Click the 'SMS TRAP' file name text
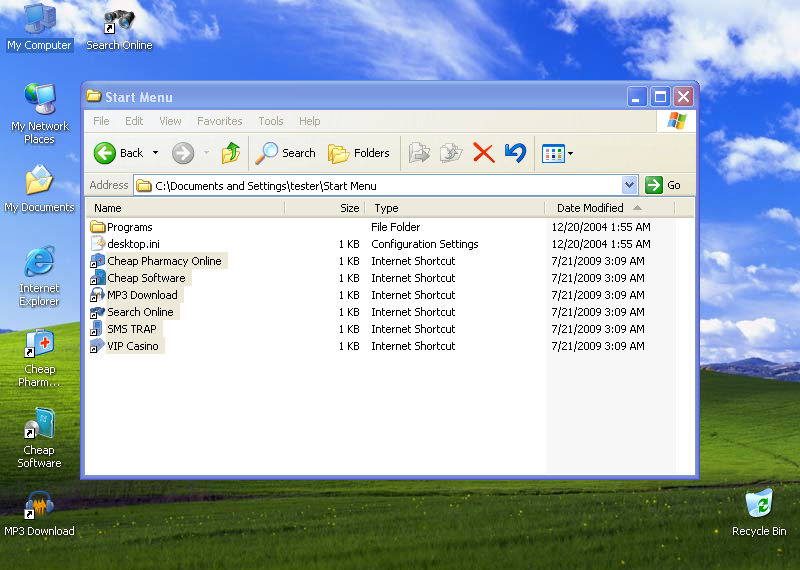The width and height of the screenshot is (800, 570). coord(132,329)
